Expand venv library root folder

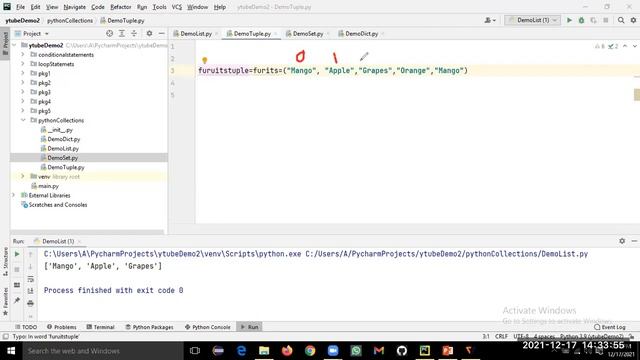pos(23,176)
